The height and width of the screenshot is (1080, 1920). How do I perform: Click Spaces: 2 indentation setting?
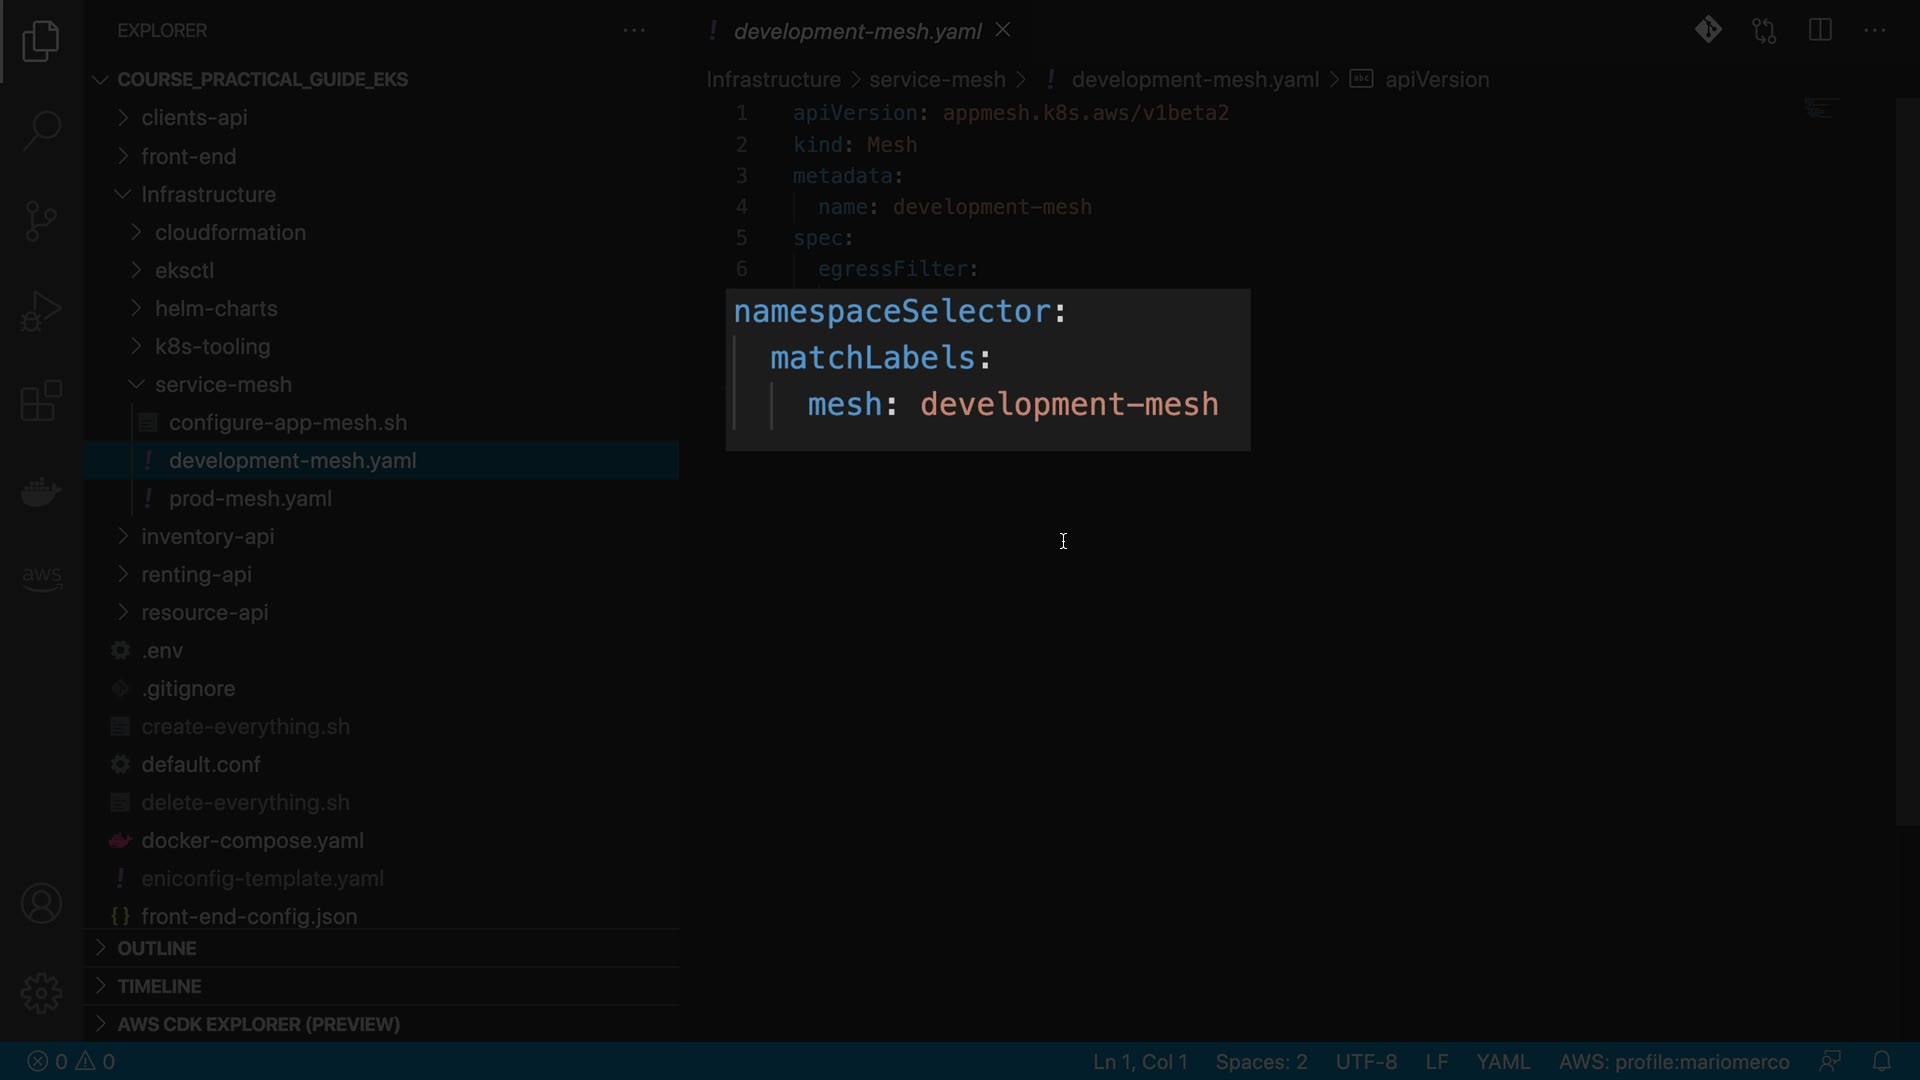point(1261,1061)
